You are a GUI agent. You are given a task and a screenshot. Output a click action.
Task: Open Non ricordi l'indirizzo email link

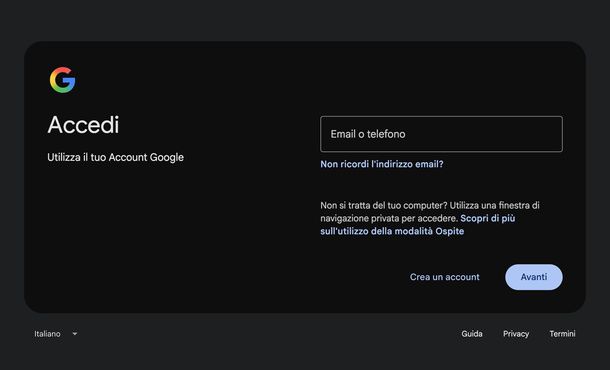coord(382,164)
